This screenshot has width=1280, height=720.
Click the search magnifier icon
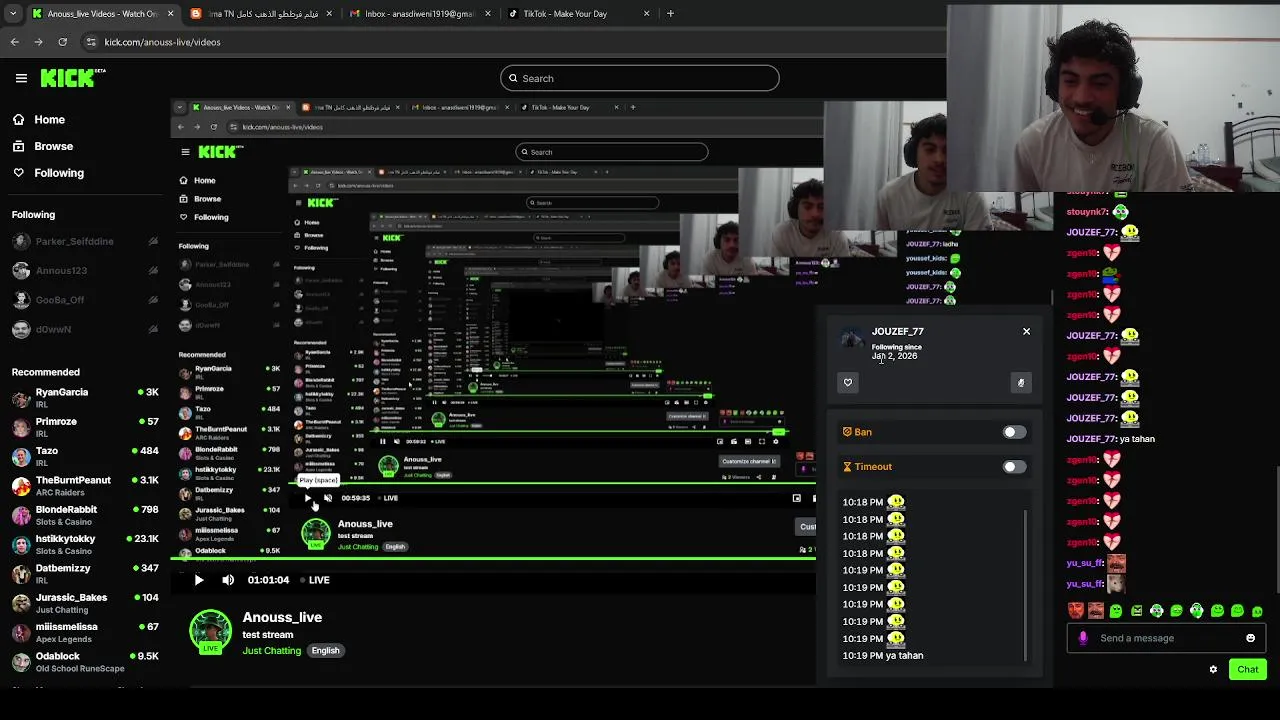click(x=513, y=78)
